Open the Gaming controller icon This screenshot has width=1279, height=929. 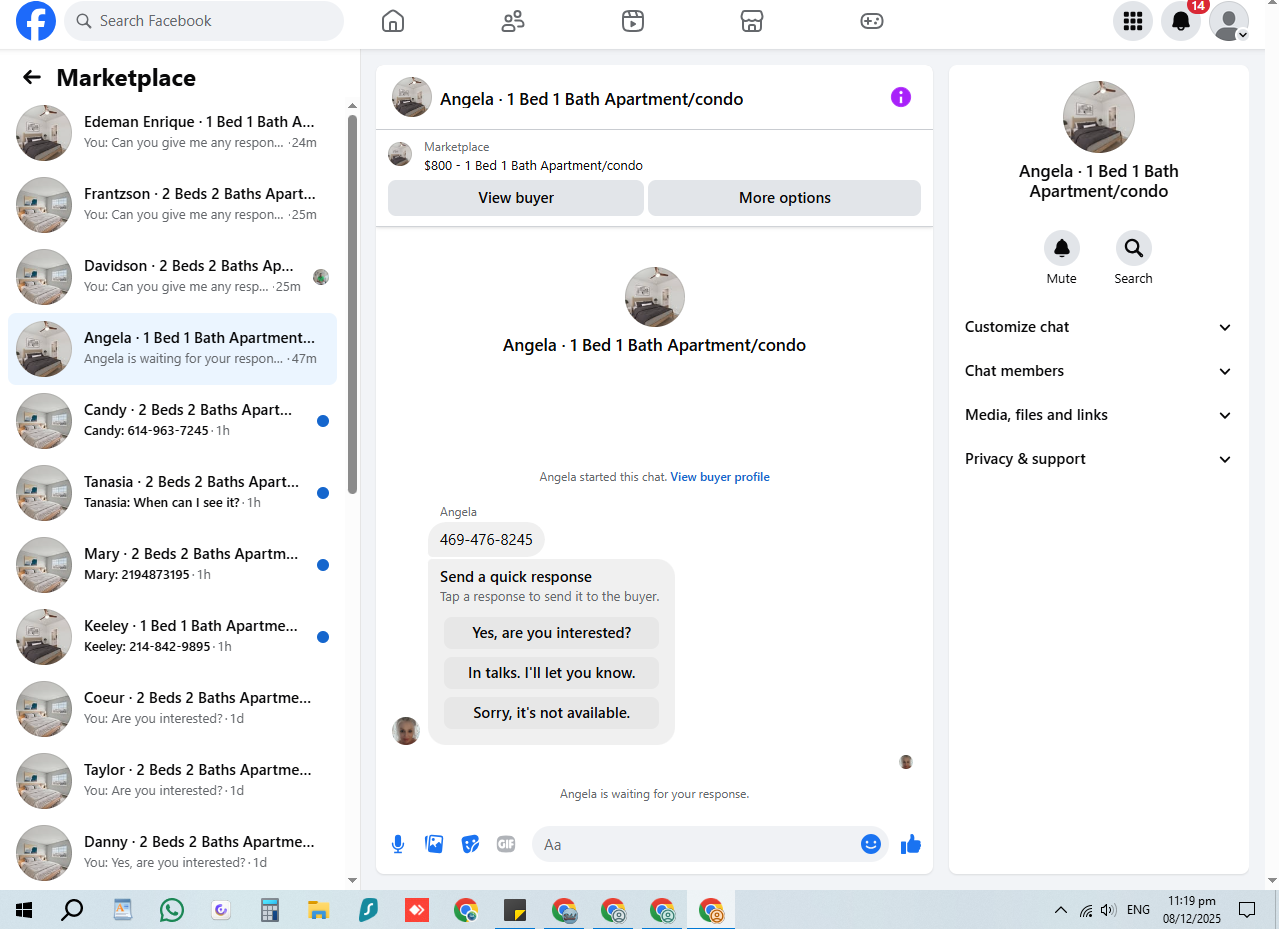[x=872, y=21]
